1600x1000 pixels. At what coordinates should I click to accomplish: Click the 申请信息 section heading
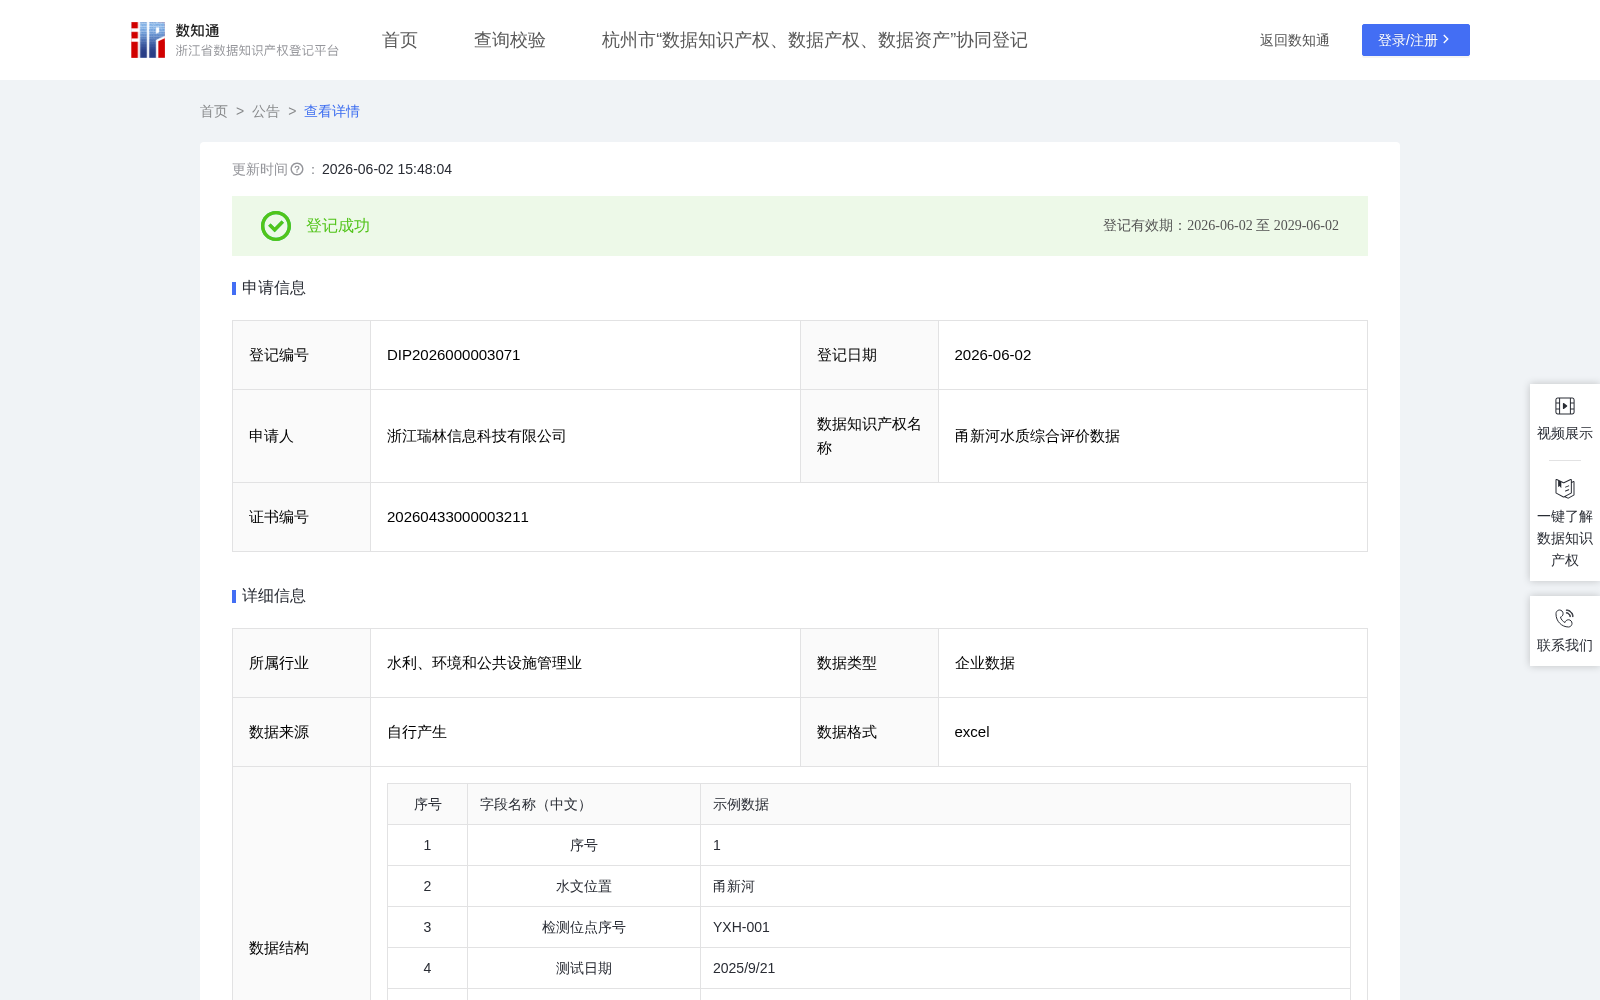pos(274,288)
